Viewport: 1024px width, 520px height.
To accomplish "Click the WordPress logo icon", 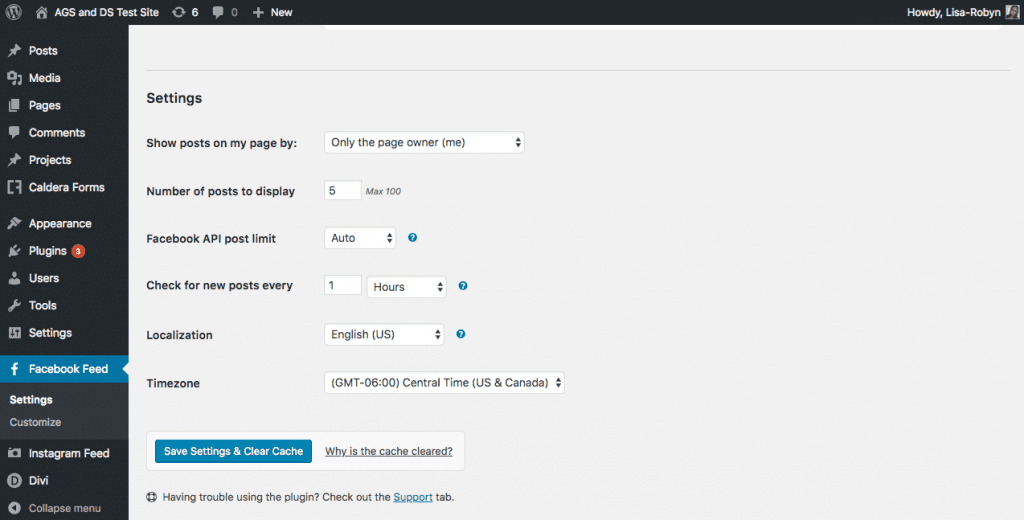I will point(14,12).
